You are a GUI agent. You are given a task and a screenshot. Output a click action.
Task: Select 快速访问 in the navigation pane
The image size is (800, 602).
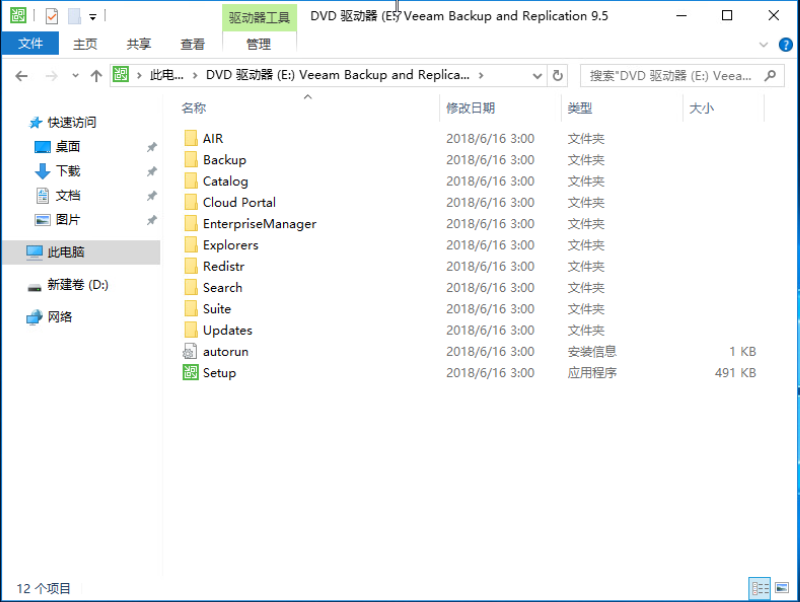pyautogui.click(x=71, y=122)
